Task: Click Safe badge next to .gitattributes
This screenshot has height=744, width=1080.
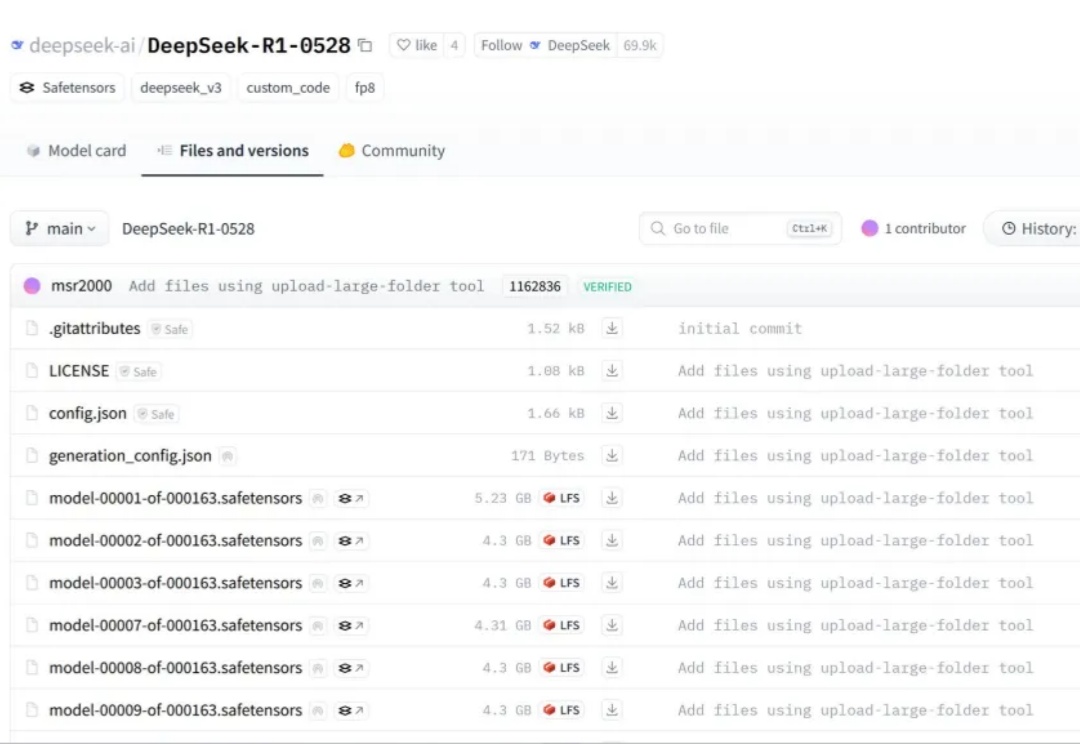Action: [x=170, y=329]
